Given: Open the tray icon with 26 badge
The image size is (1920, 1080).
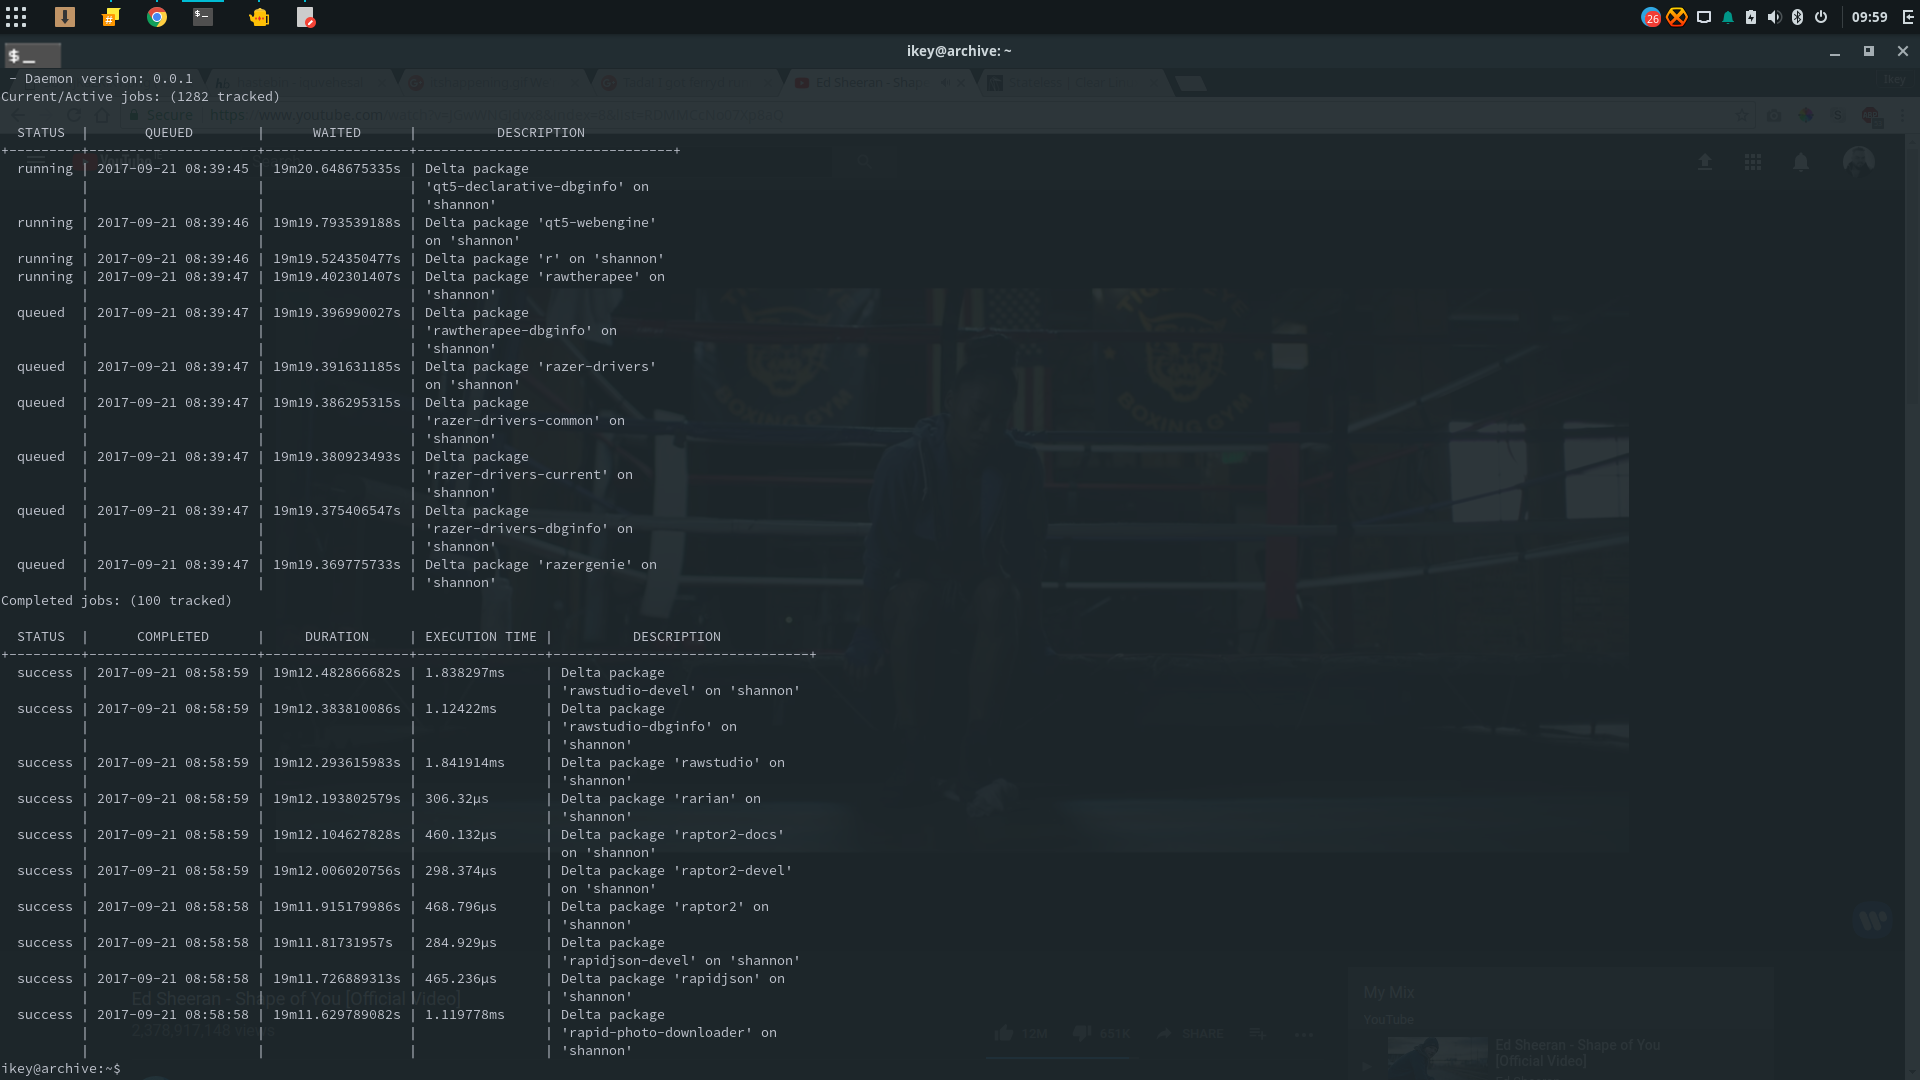Looking at the screenshot, I should [1651, 17].
